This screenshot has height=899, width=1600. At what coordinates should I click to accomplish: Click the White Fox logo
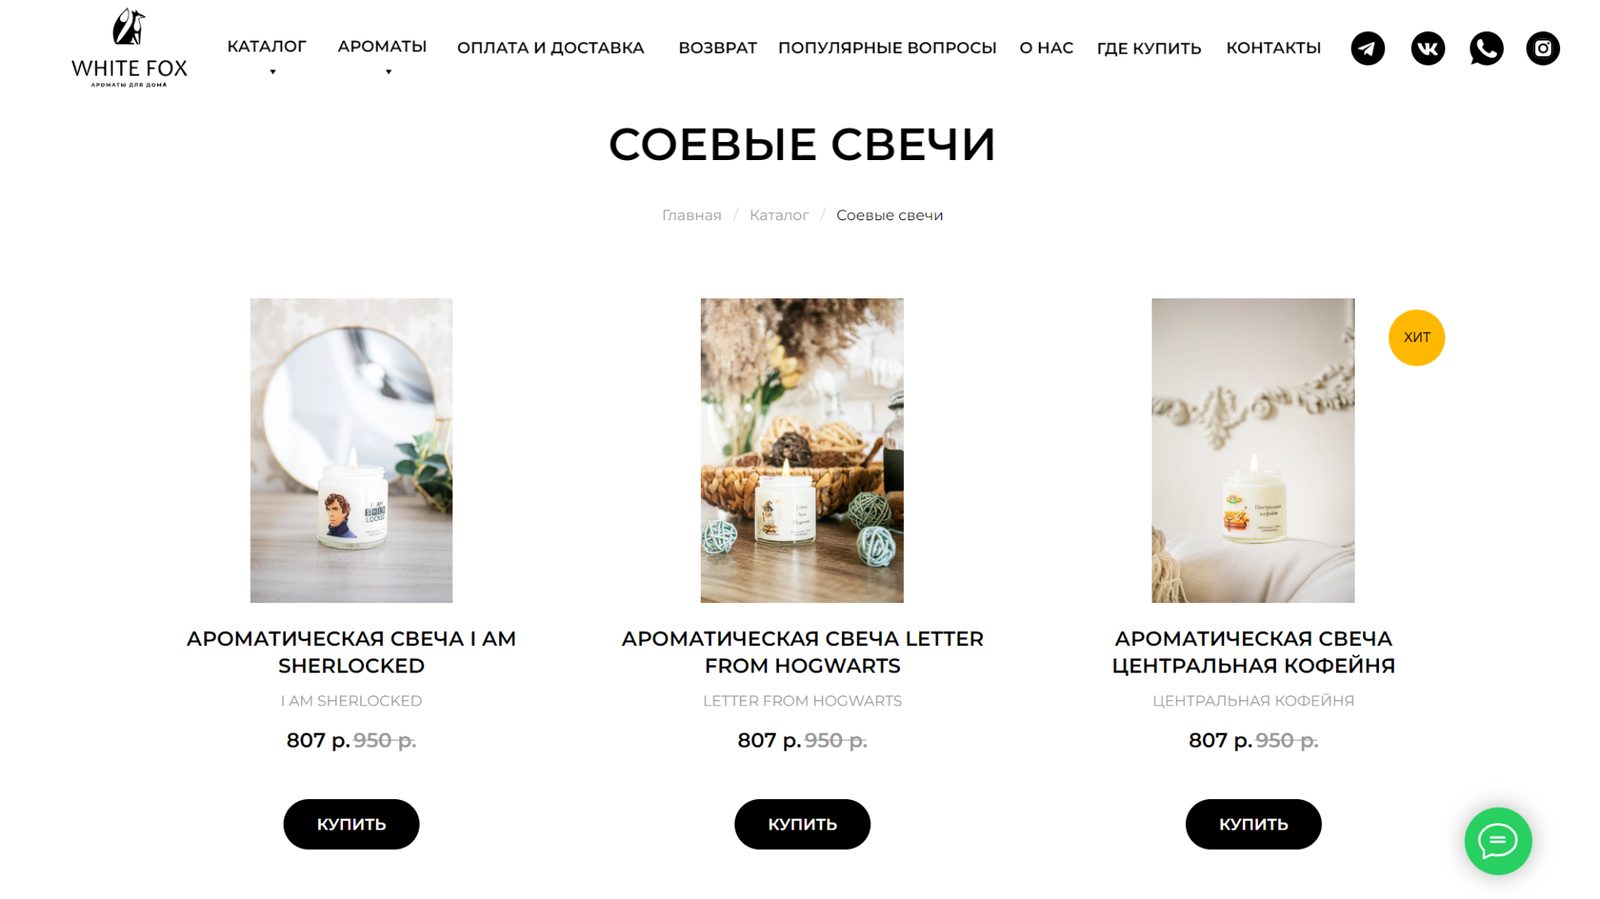point(129,47)
